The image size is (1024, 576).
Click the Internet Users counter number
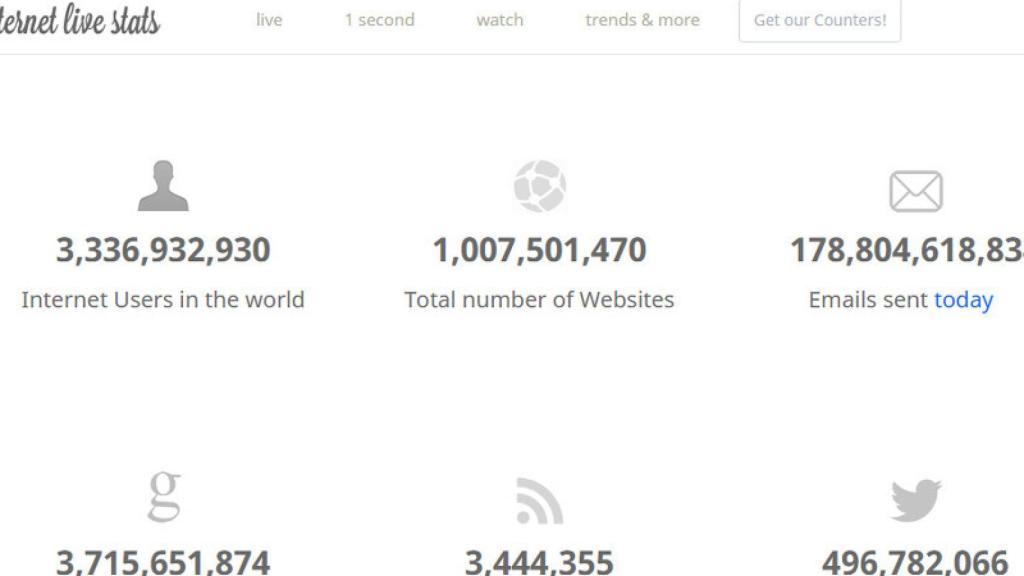tap(163, 249)
